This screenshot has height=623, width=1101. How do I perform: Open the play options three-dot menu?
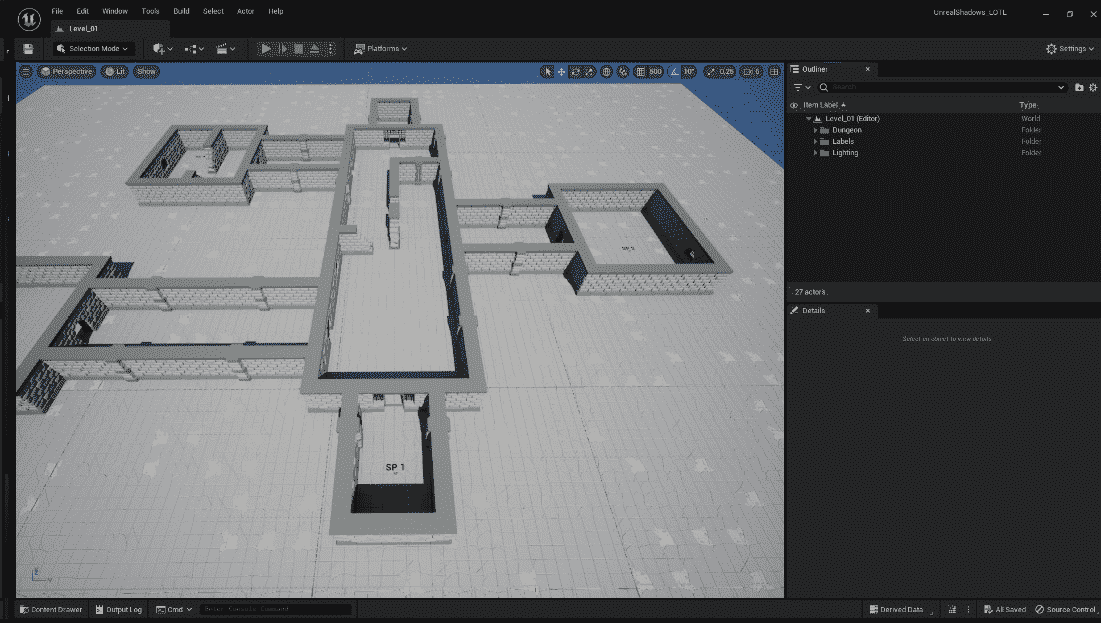click(x=331, y=48)
